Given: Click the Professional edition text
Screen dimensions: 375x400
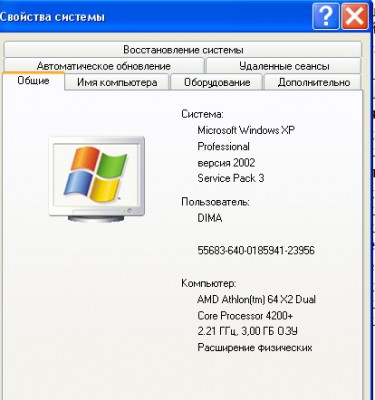Looking at the screenshot, I should coord(223,146).
